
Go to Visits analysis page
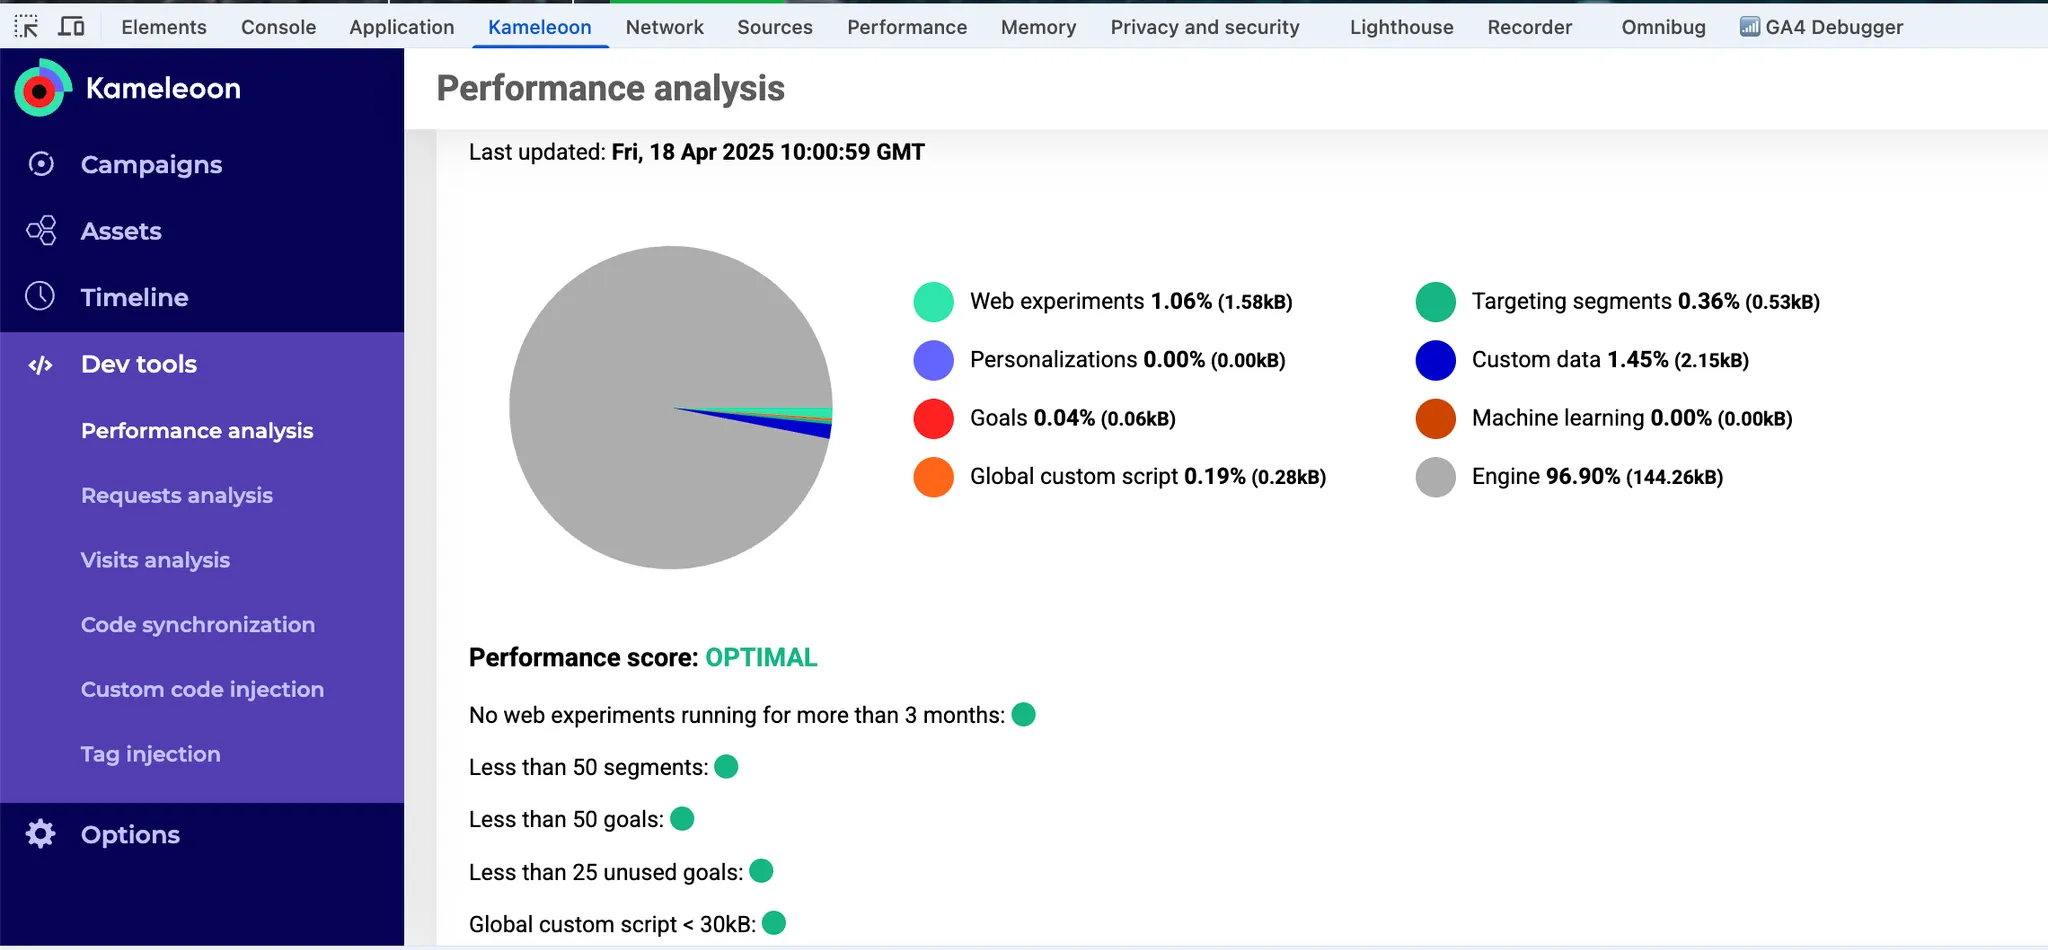point(155,561)
